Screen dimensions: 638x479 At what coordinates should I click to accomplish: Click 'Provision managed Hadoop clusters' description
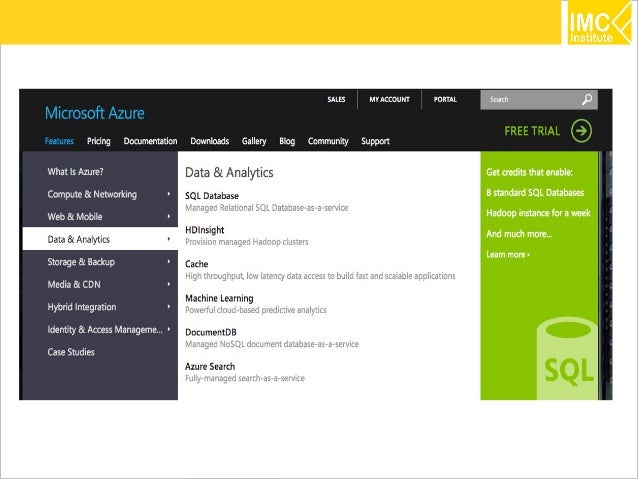pyautogui.click(x=247, y=242)
